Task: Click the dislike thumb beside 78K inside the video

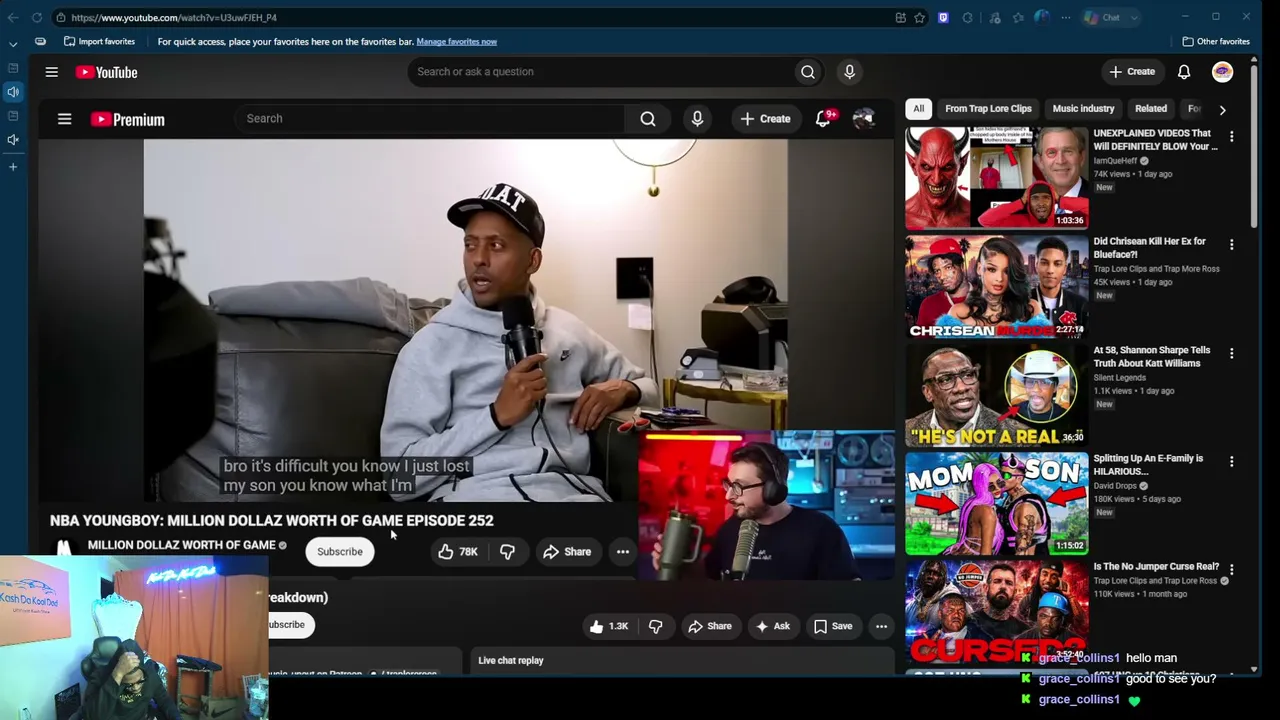Action: tap(507, 552)
